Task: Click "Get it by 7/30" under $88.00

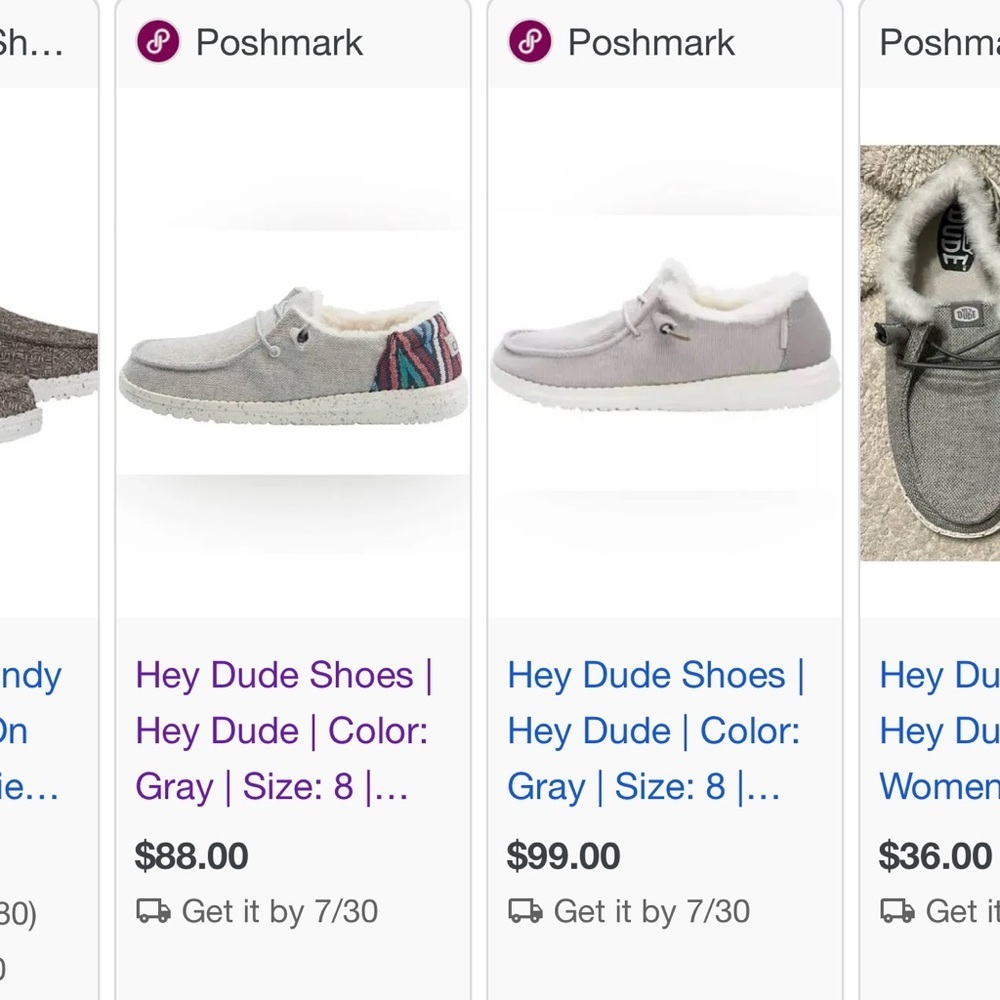Action: coord(279,911)
